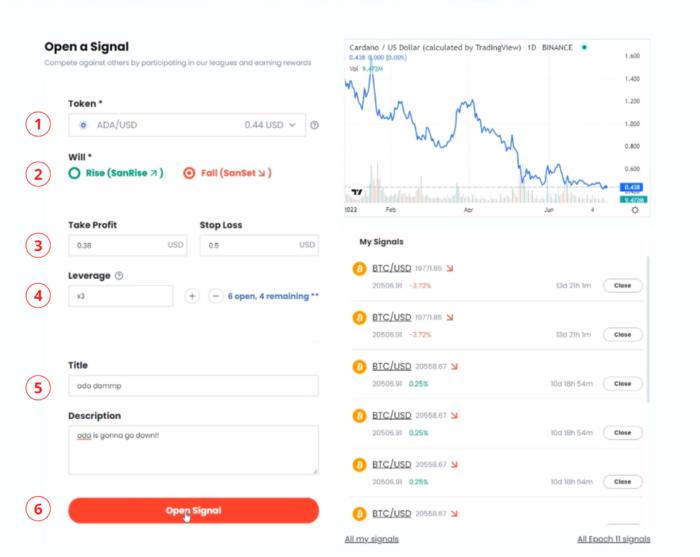The image size is (700, 557).
Task: Expand the ADA/USD token dropdown
Action: tap(292, 125)
